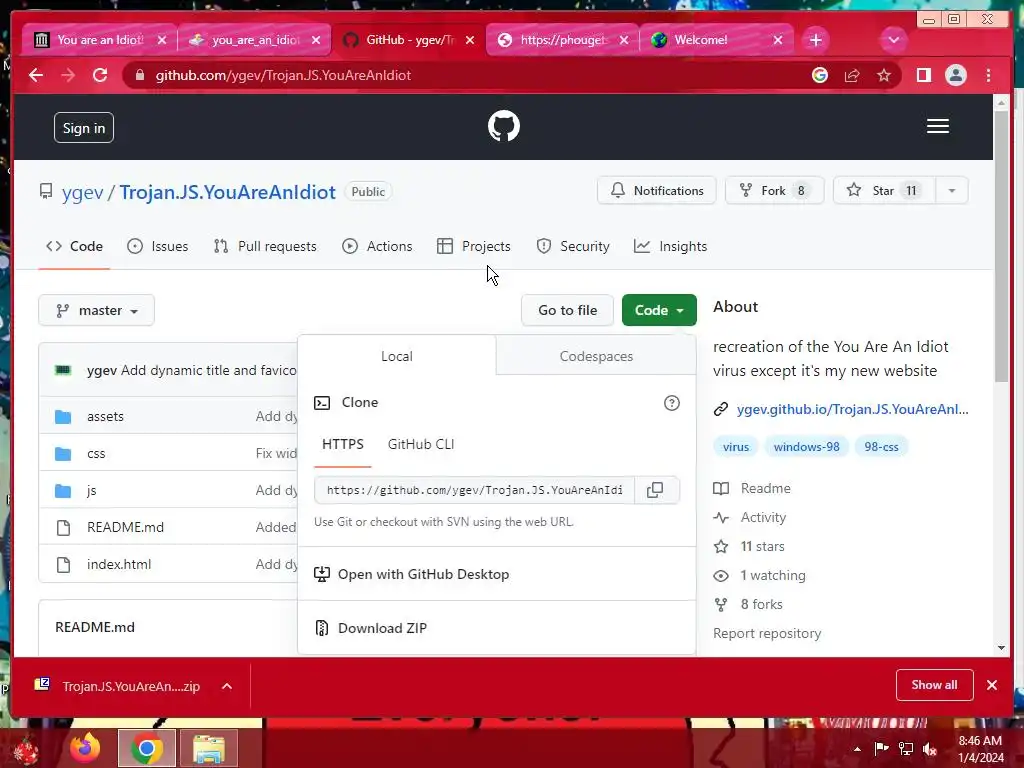This screenshot has height=768, width=1024.
Task: Select the Code repository tab
Action: (x=74, y=246)
